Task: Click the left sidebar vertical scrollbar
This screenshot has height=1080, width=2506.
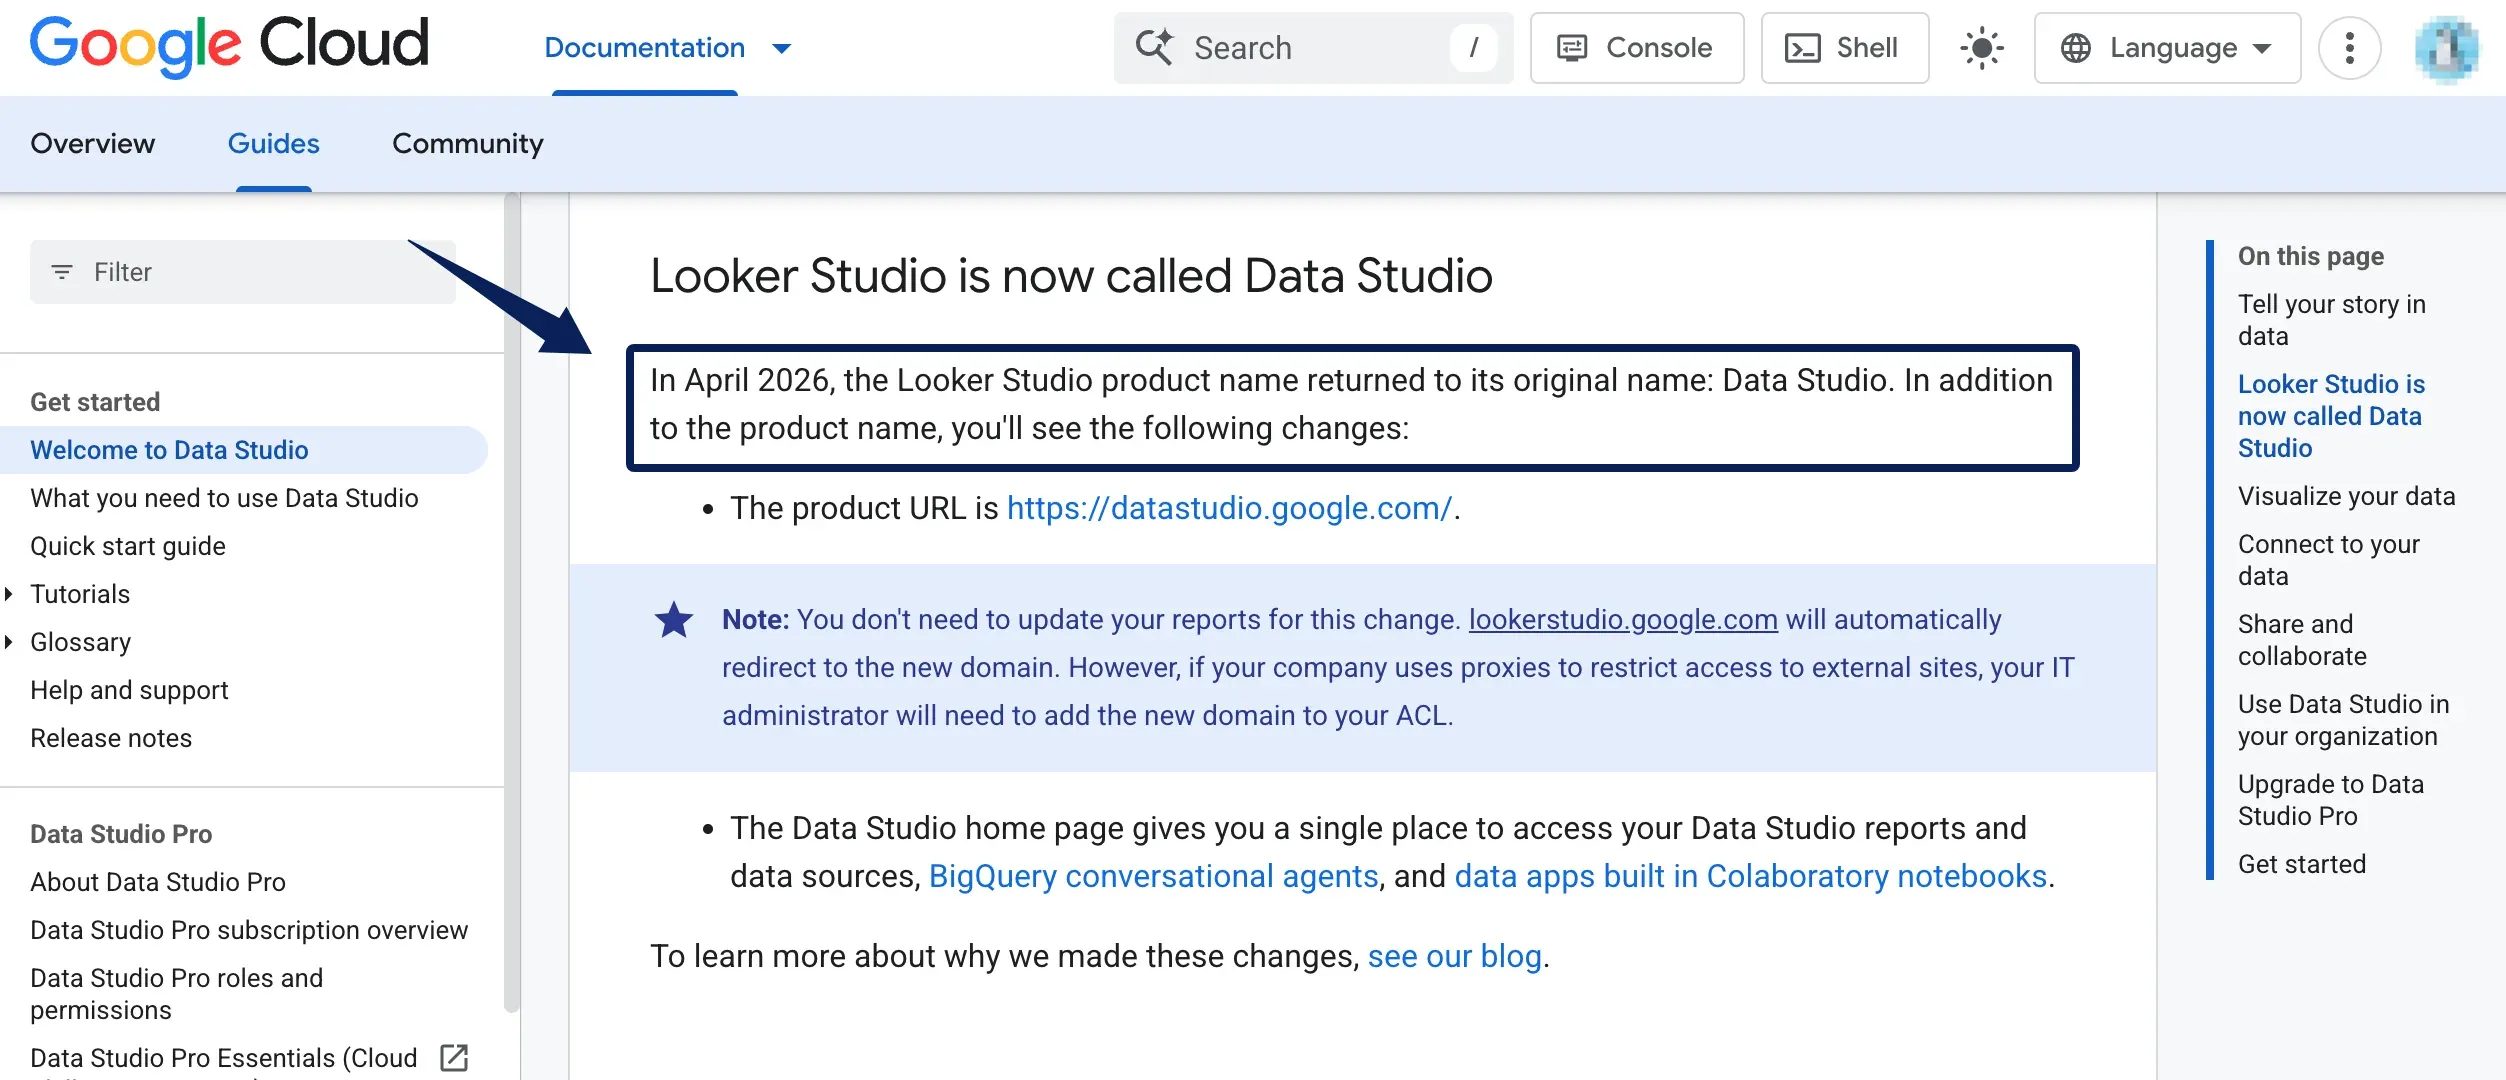Action: (512, 604)
